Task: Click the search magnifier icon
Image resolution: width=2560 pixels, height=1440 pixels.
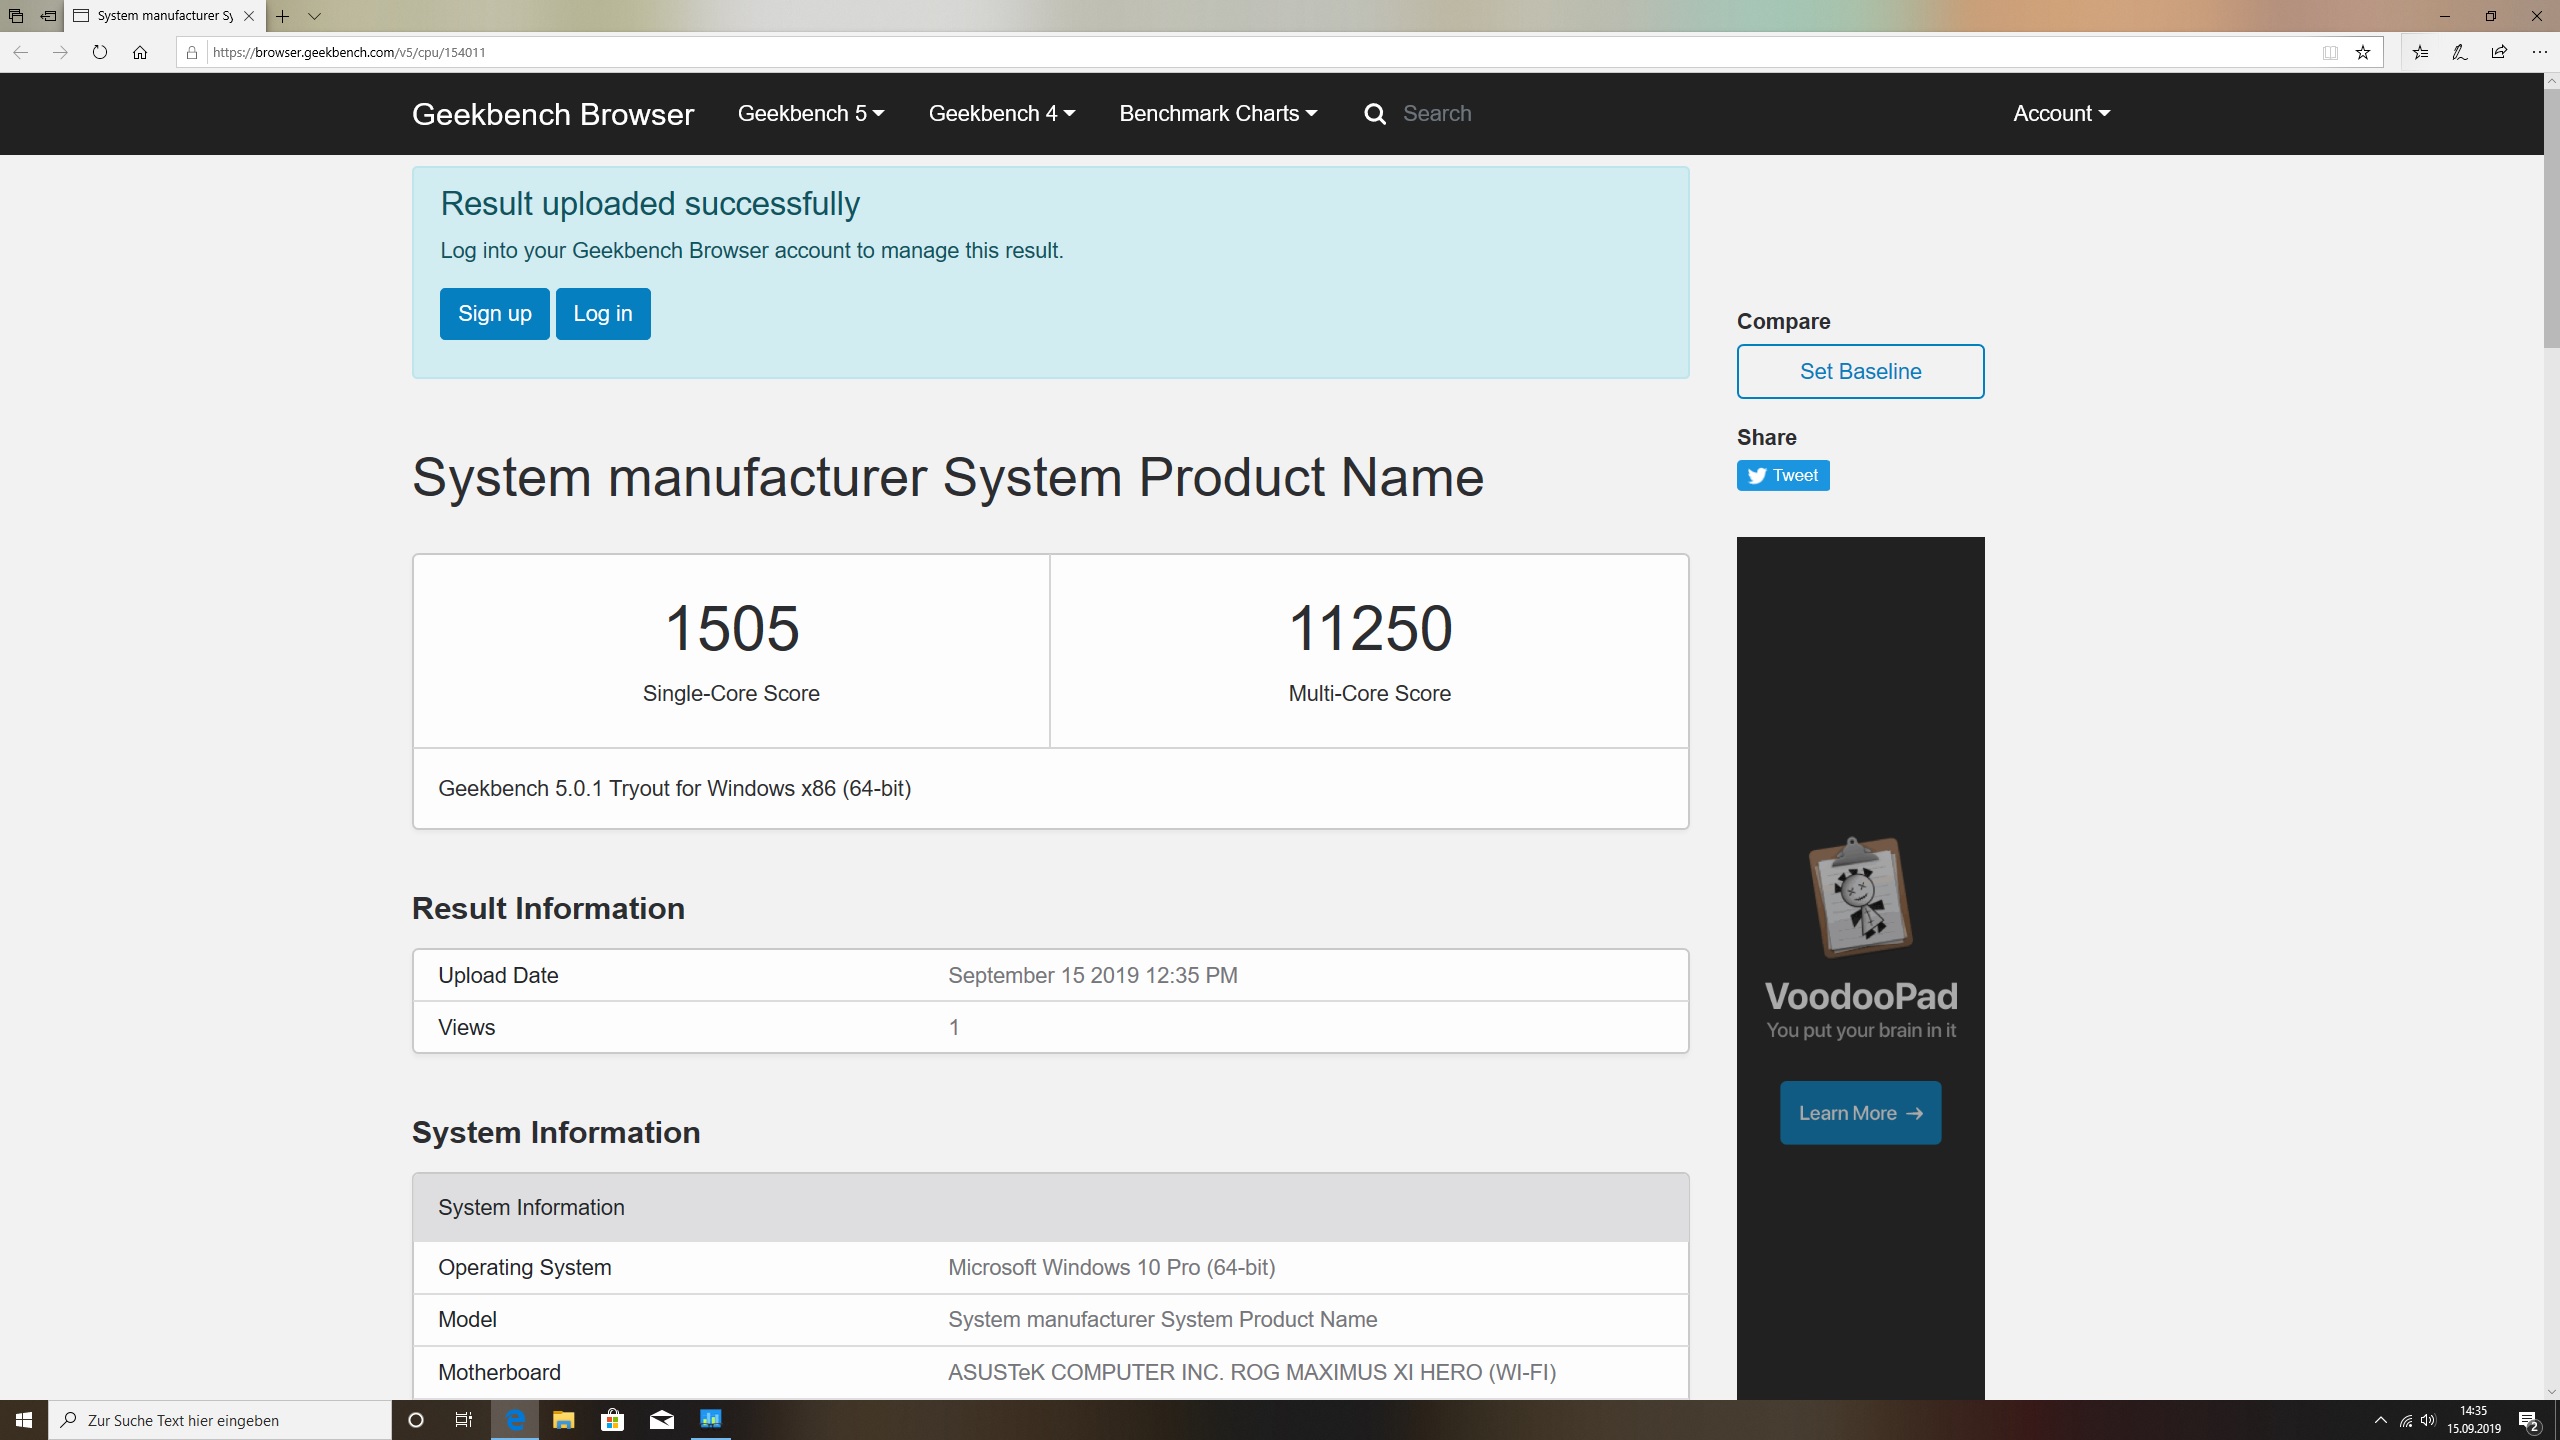Action: pyautogui.click(x=1375, y=114)
